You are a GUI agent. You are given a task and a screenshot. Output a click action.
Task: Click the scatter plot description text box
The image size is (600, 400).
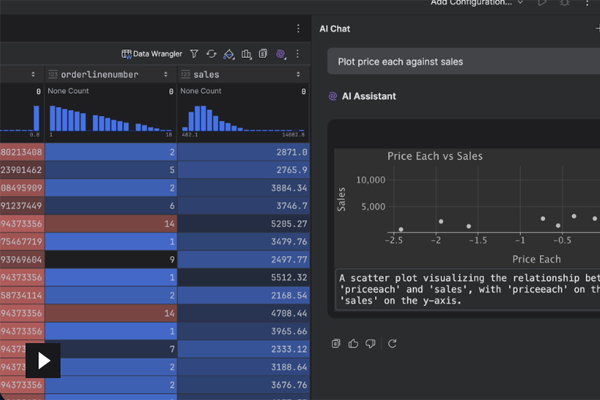(468, 289)
